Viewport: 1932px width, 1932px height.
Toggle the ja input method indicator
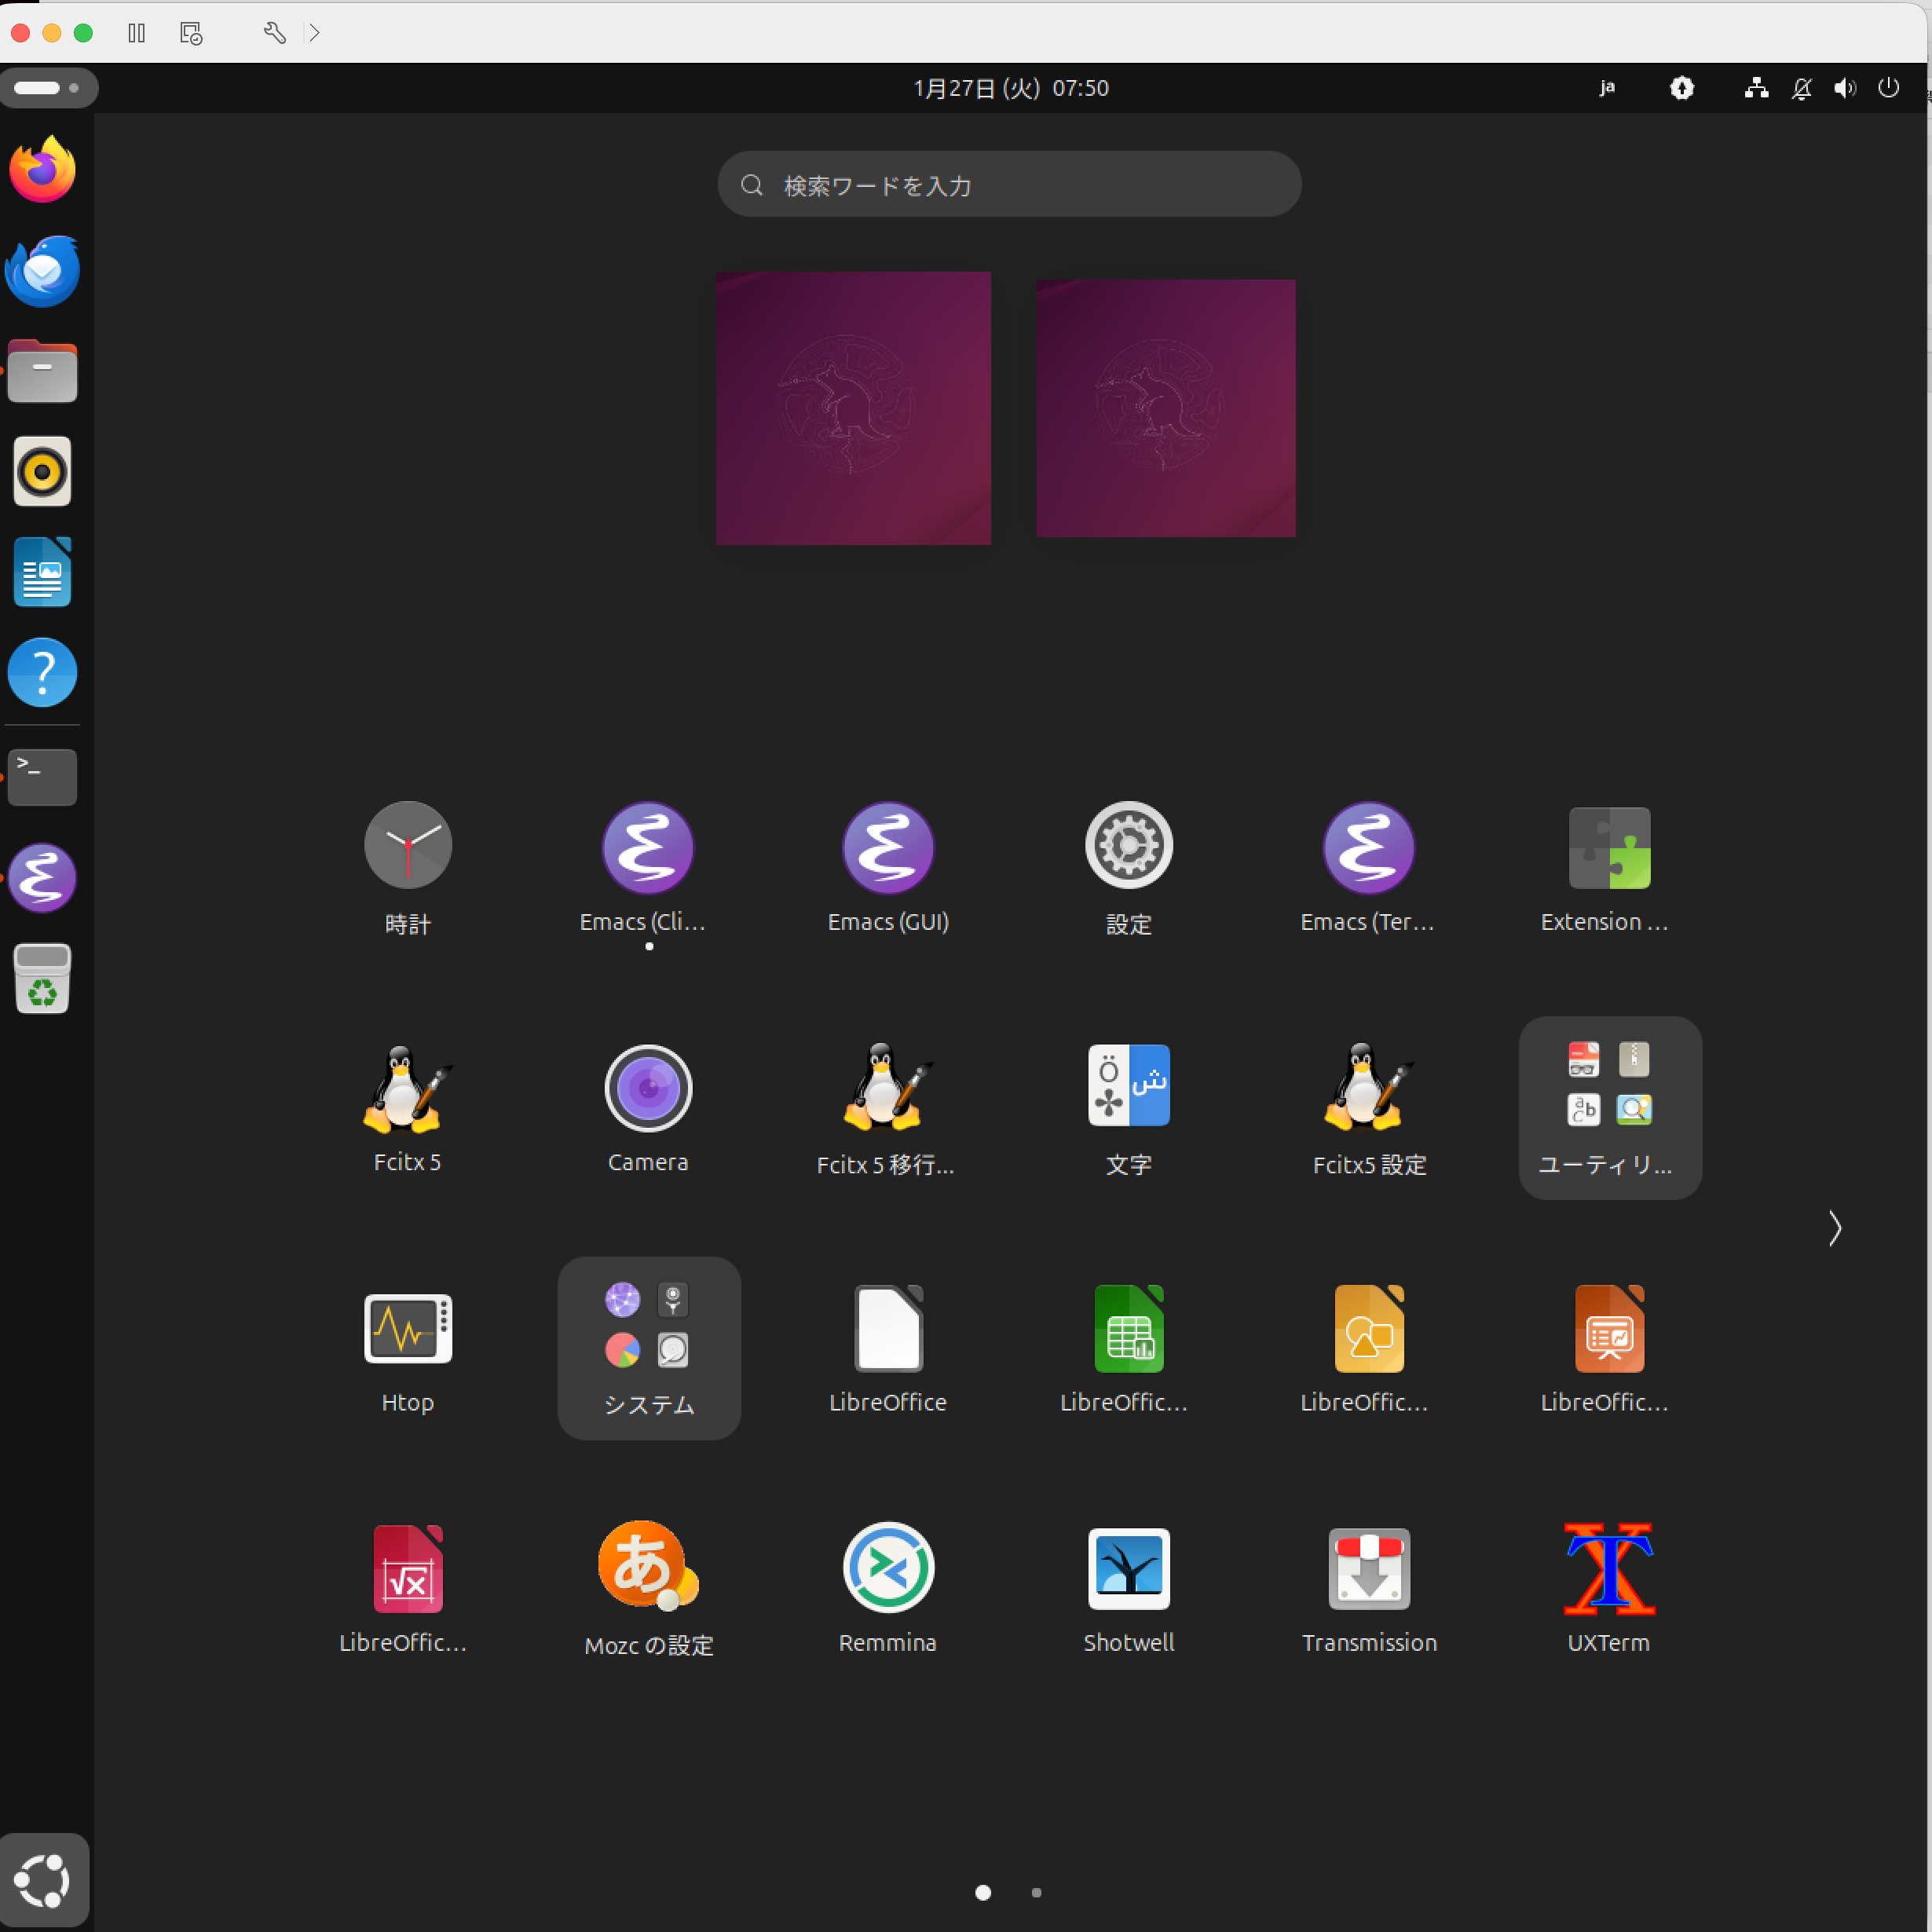[1606, 88]
